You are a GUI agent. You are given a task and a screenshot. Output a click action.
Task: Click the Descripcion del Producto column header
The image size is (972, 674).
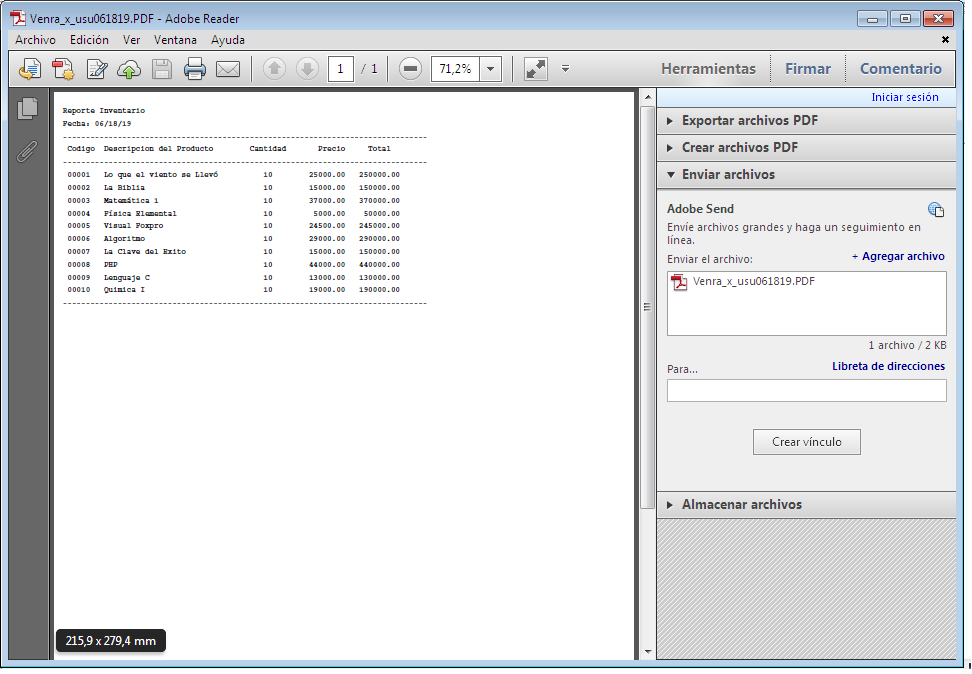158,149
